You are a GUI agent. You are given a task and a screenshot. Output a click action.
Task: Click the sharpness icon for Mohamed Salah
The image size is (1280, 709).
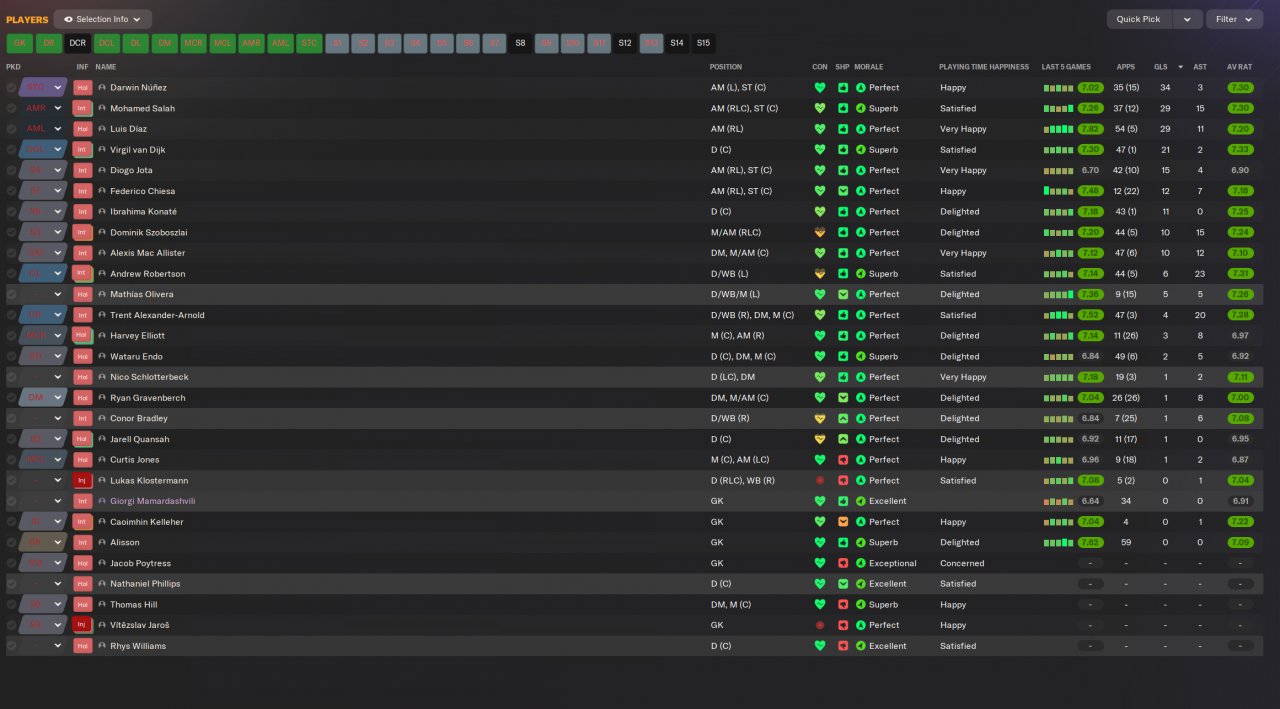(843, 108)
